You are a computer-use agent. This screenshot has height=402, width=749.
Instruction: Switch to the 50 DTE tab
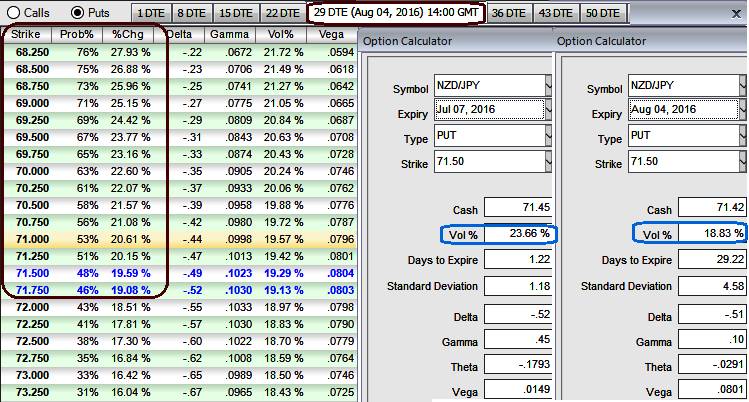603,13
